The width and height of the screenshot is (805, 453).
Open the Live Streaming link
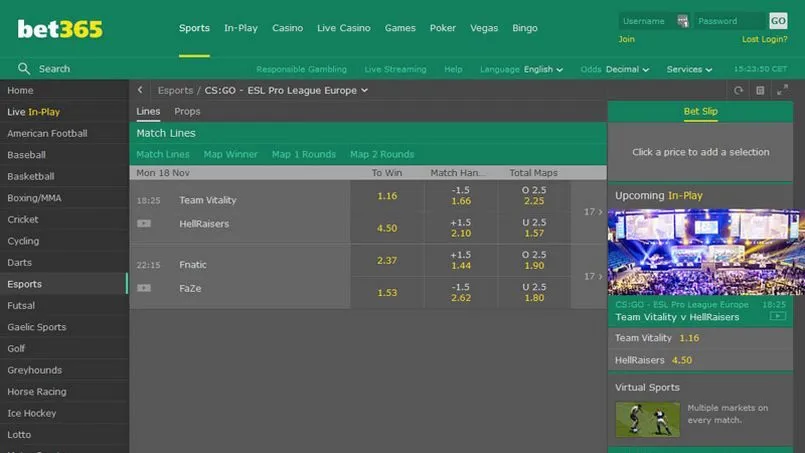(x=395, y=69)
